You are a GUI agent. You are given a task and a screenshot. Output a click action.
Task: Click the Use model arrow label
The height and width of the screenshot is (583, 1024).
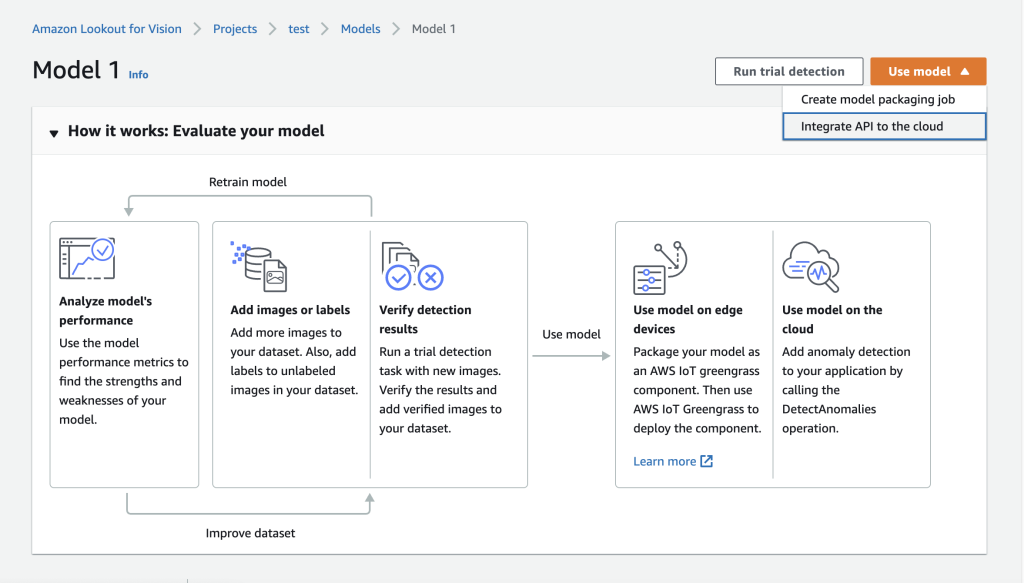tap(571, 334)
